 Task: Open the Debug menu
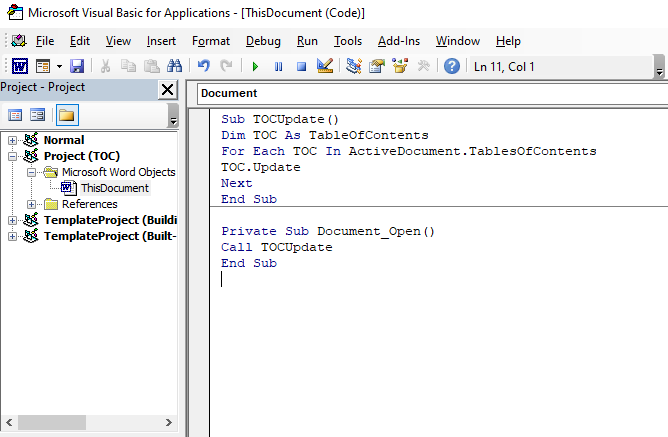point(263,41)
